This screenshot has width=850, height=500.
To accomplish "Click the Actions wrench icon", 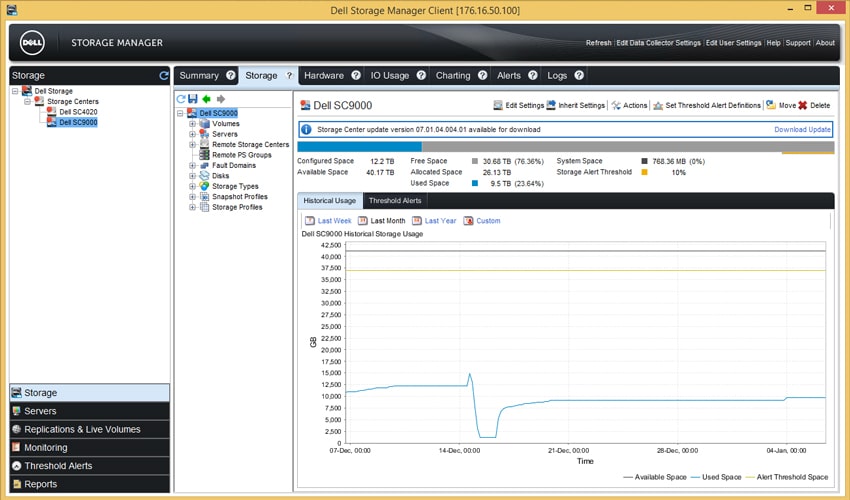I will [616, 105].
